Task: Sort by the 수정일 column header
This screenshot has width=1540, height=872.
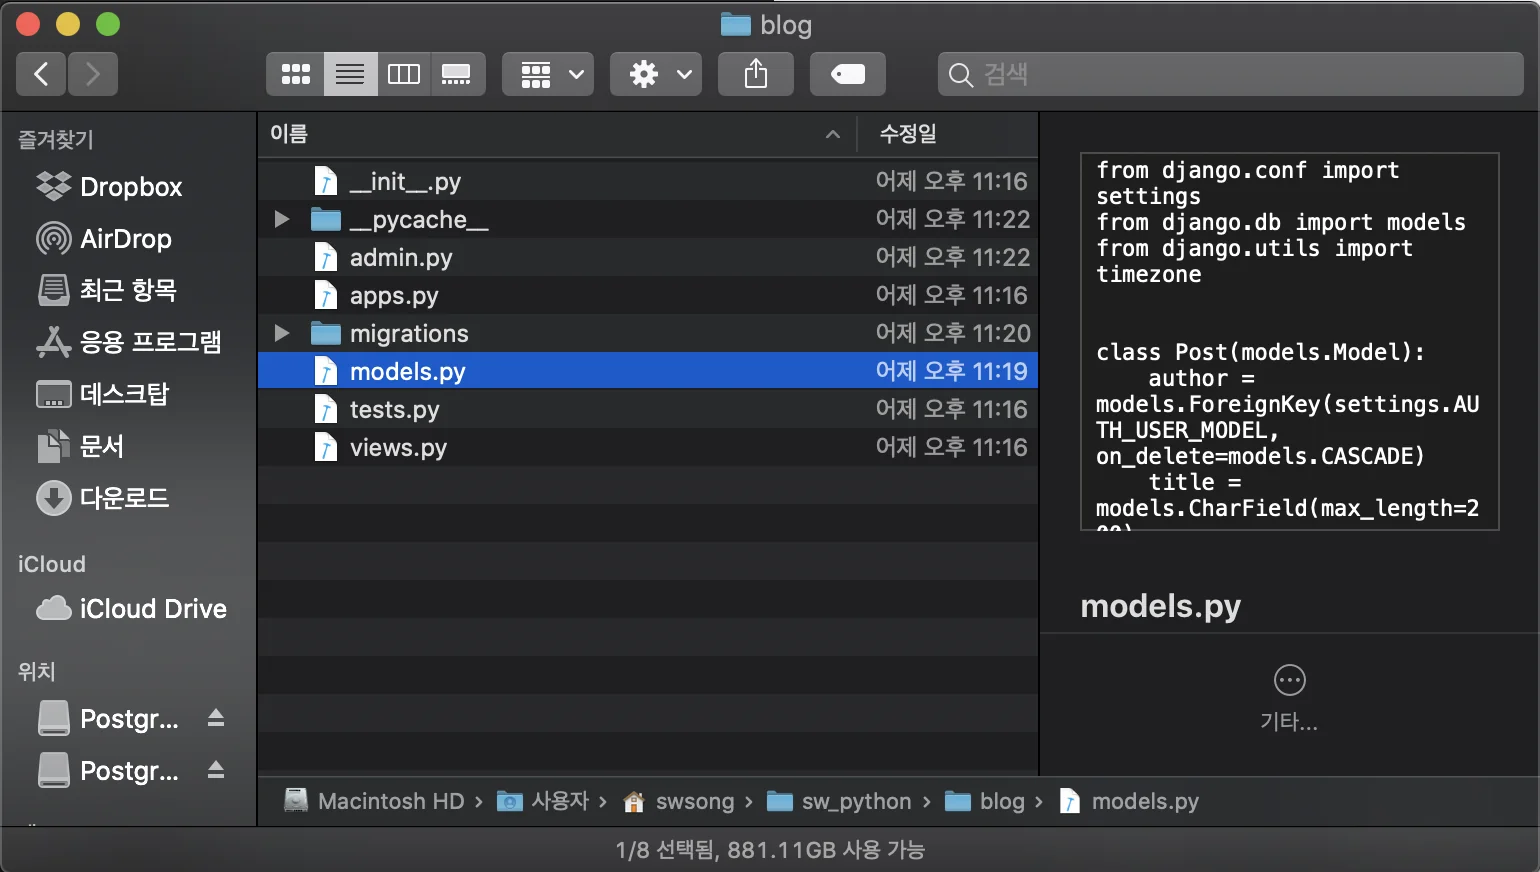Action: click(x=908, y=134)
